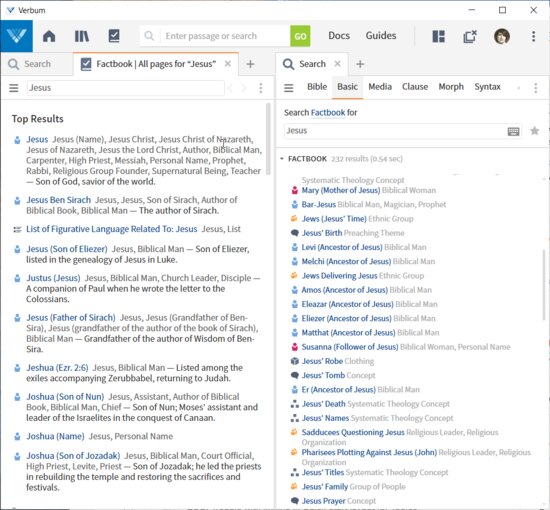This screenshot has width=550, height=510.
Task: Click the search results vertical scrollbar
Action: 544,284
